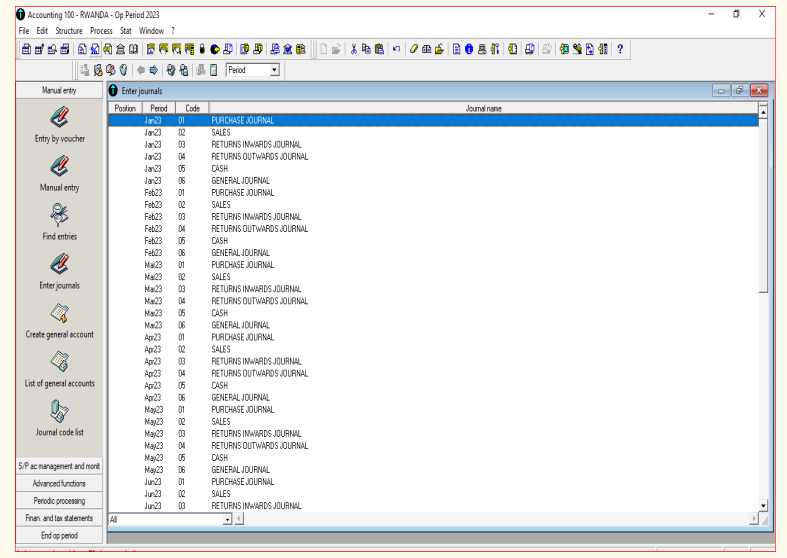Expand the Advanced functions section
The image size is (787, 558).
point(59,484)
